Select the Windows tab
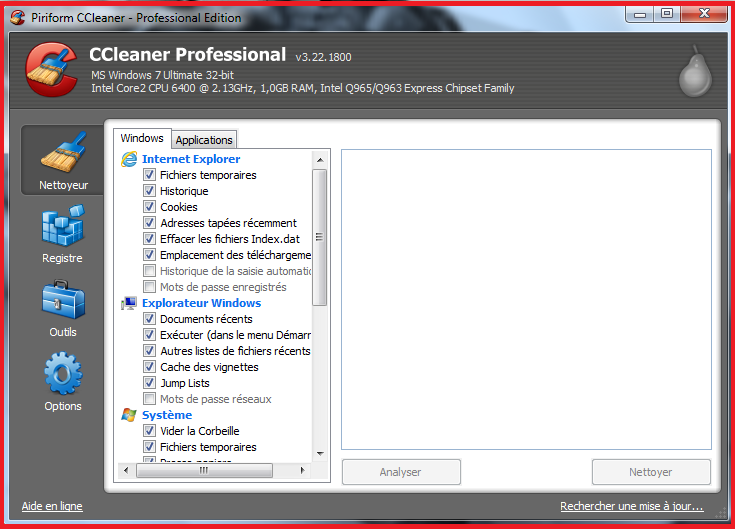Image resolution: width=735 pixels, height=529 pixels. 142,139
